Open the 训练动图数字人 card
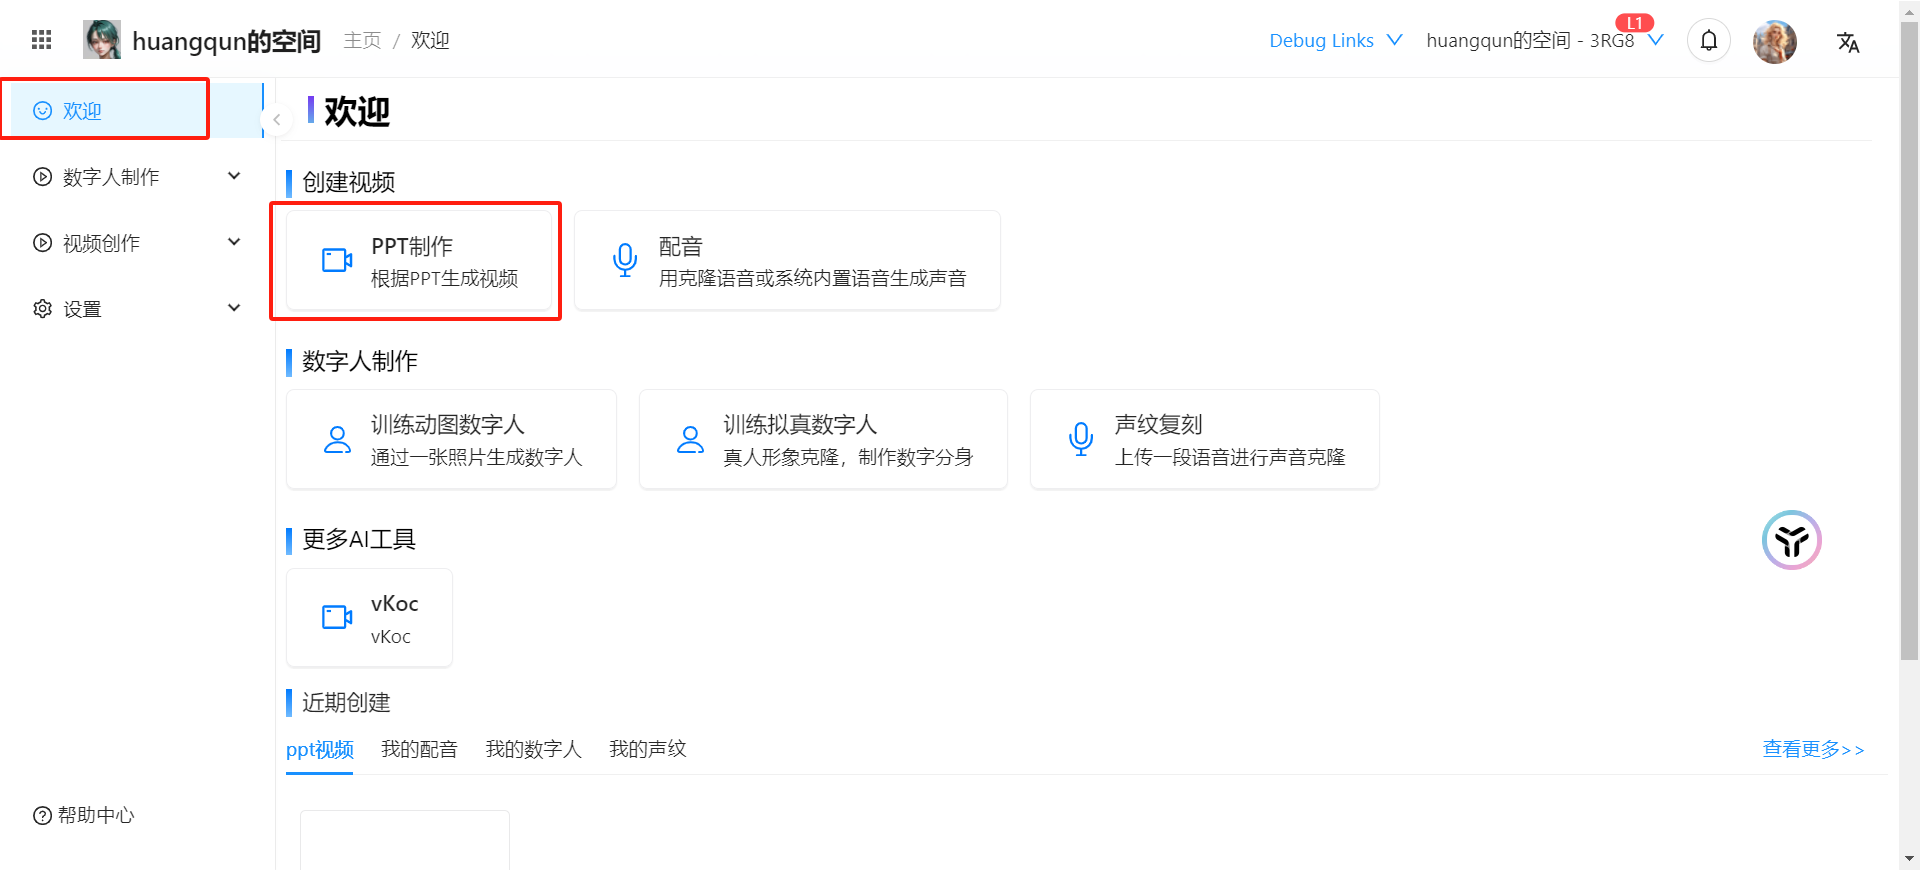The image size is (1920, 870). [451, 440]
